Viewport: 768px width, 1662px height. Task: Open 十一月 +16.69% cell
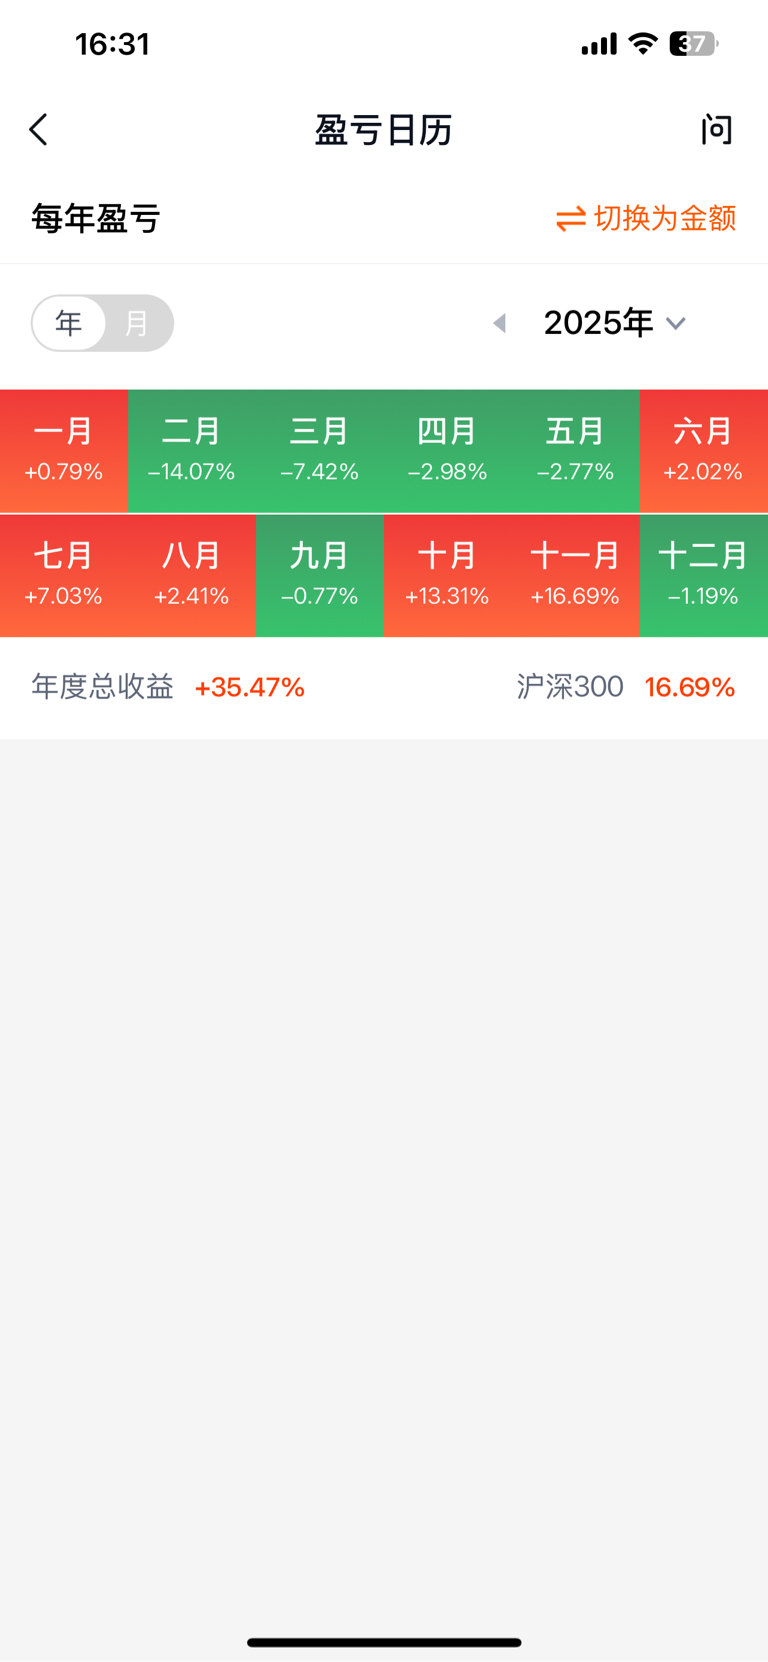click(x=576, y=576)
